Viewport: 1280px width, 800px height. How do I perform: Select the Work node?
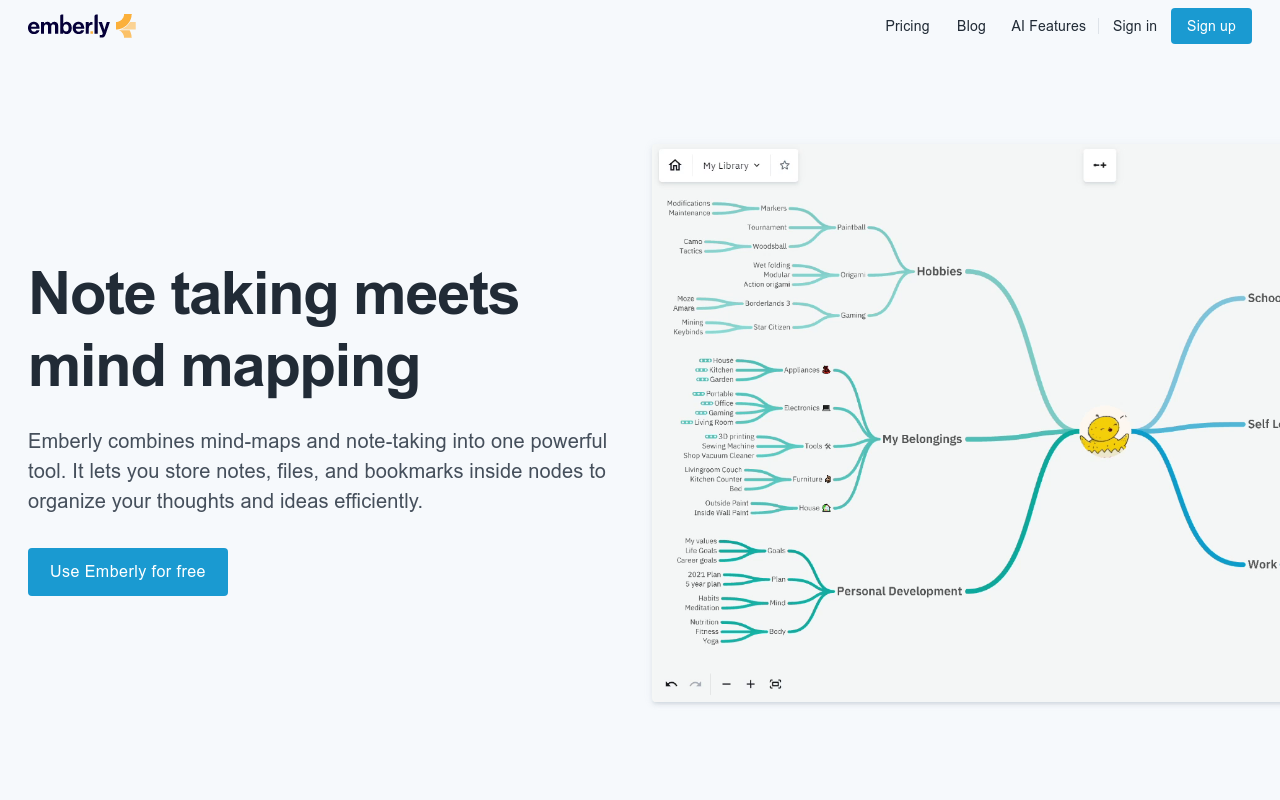tap(1262, 564)
